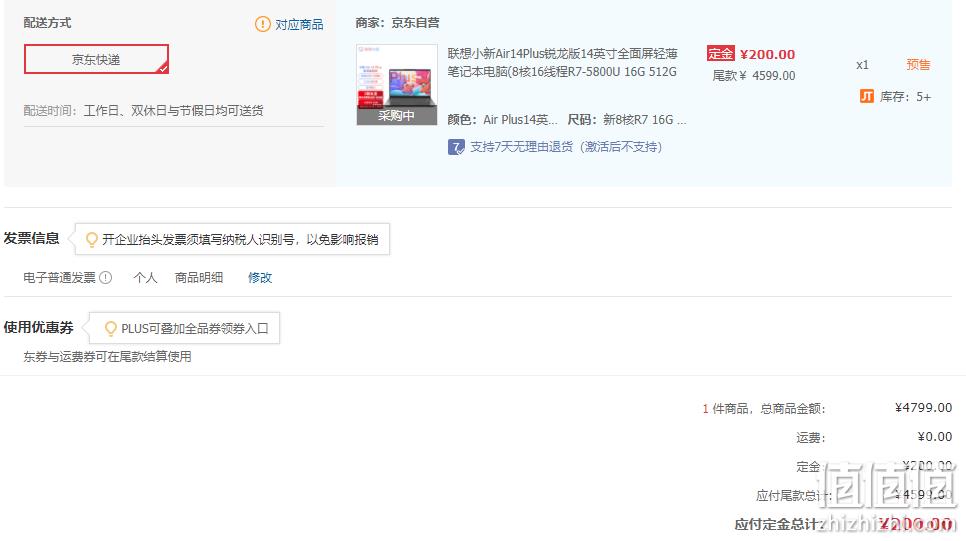Click the 运费 ¥0.00 value
The width and height of the screenshot is (966, 541).
[935, 436]
